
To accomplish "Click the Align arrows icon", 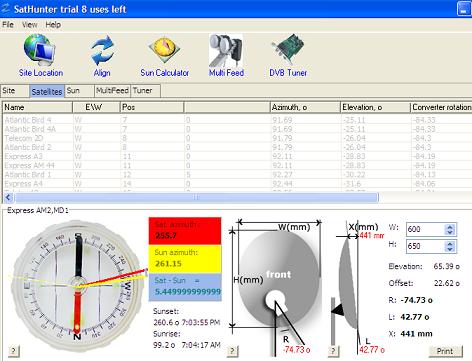I will tap(102, 51).
